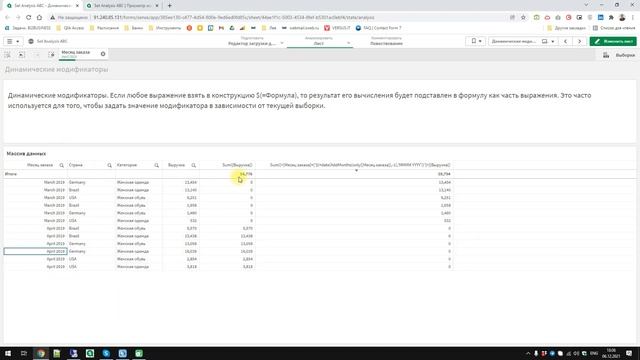Viewport: 640px width, 360px height.
Task: Open the reading list button
Action: [x=614, y=28]
